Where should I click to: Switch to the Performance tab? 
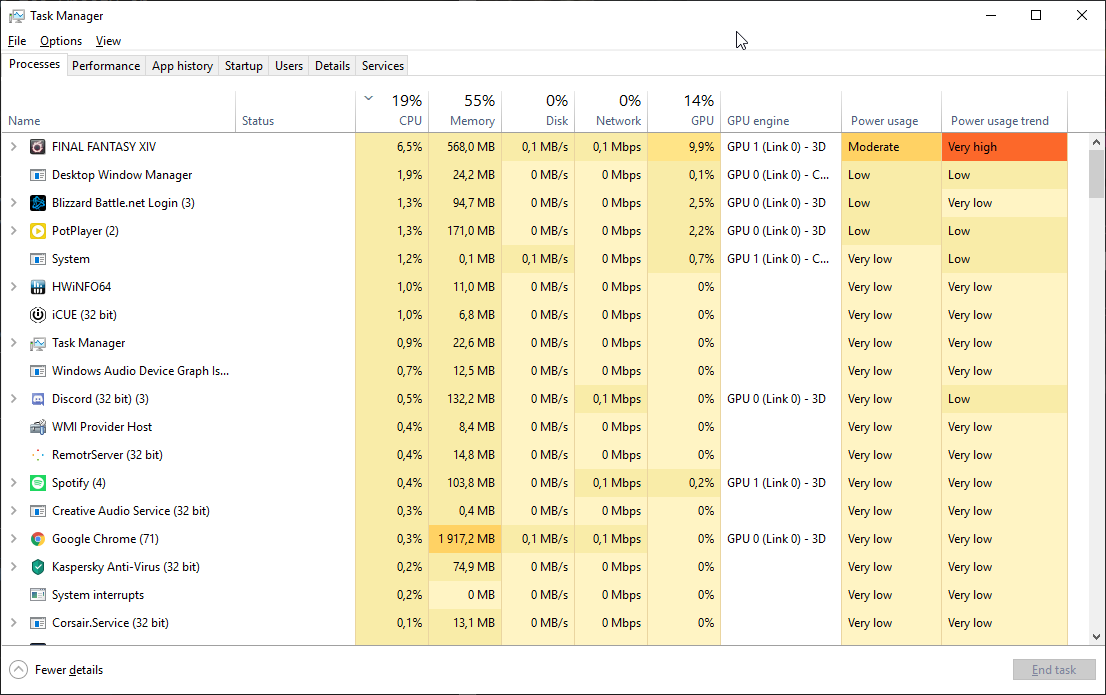pos(106,66)
